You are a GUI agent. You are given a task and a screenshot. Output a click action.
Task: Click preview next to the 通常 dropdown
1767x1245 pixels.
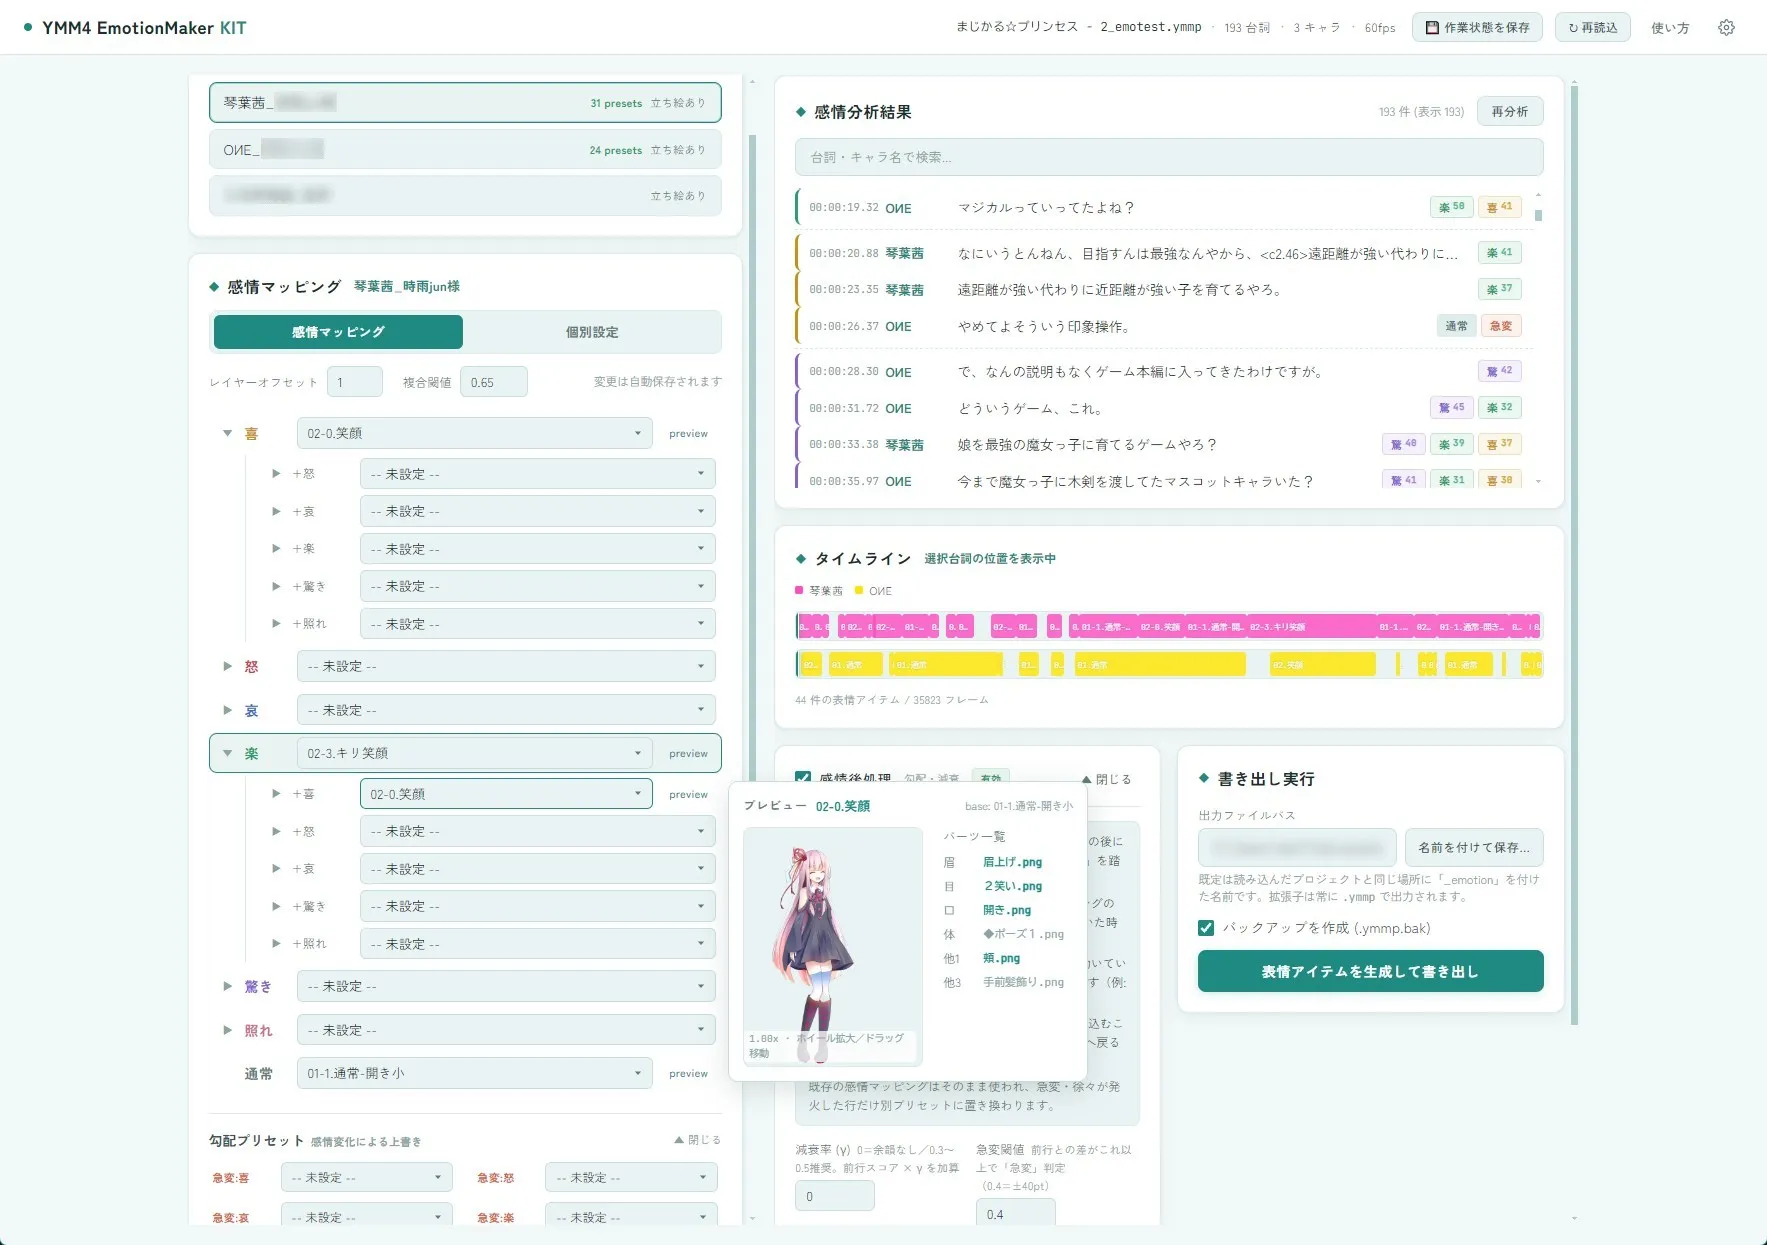(688, 1074)
